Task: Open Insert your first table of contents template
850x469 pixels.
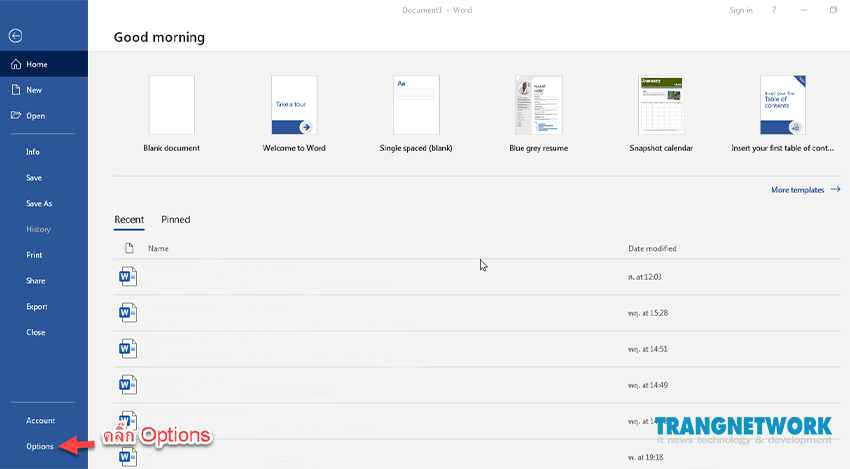Action: [782, 114]
